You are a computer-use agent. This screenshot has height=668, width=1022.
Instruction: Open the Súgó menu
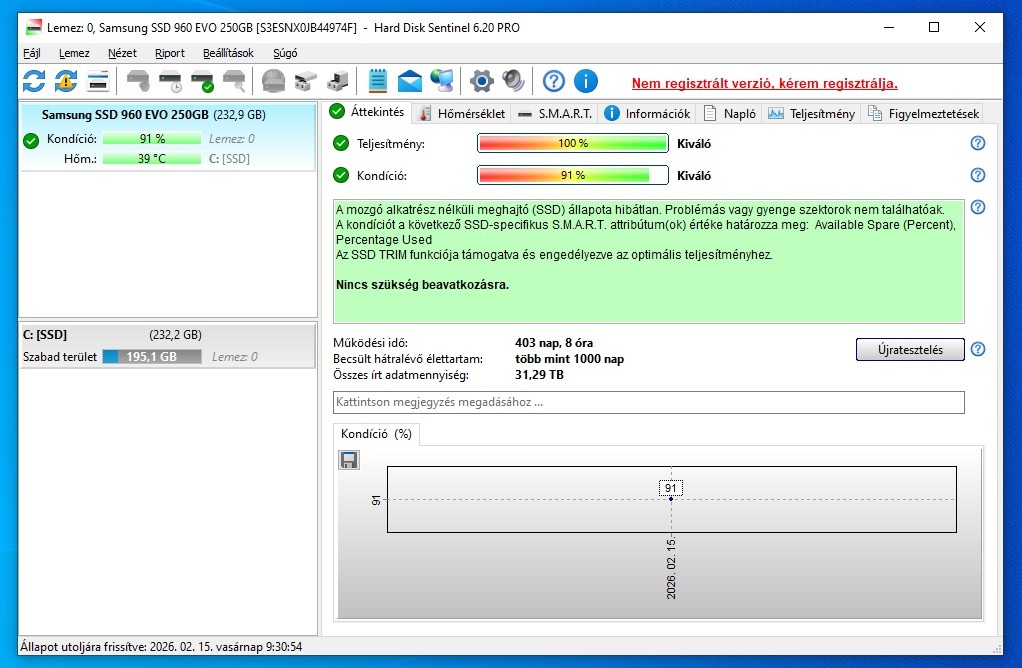tap(285, 53)
